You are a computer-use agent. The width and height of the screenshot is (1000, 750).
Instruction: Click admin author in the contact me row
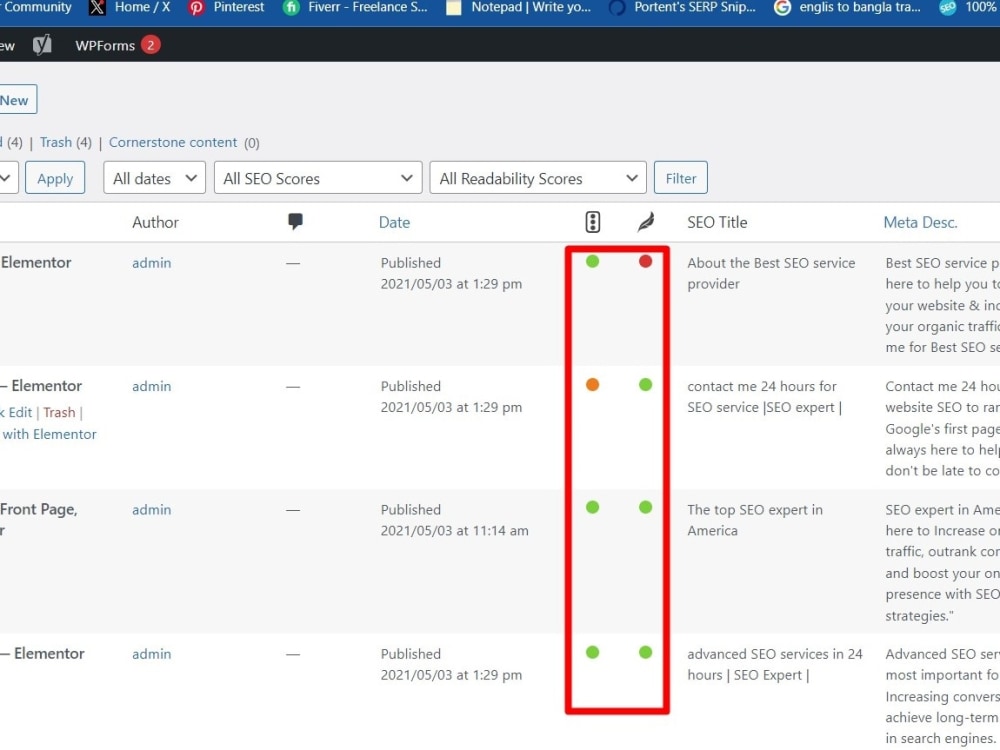click(151, 386)
